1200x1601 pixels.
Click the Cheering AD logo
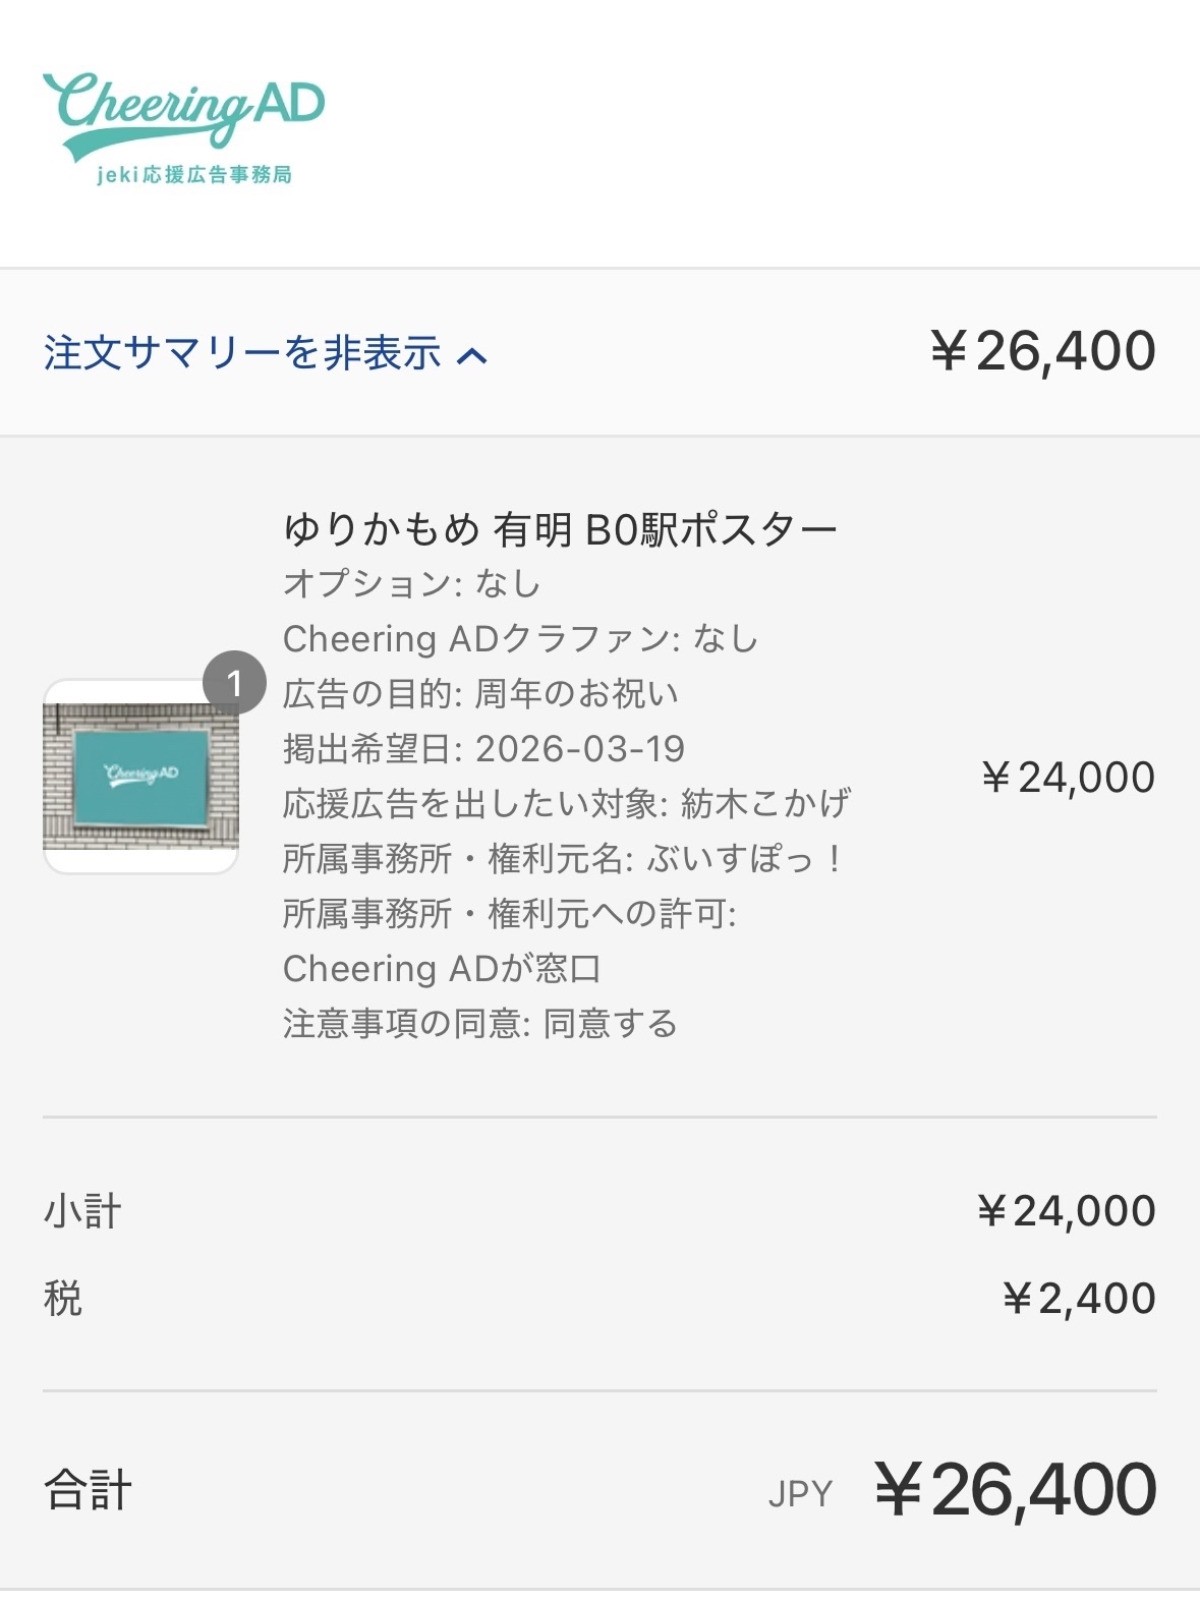184,112
